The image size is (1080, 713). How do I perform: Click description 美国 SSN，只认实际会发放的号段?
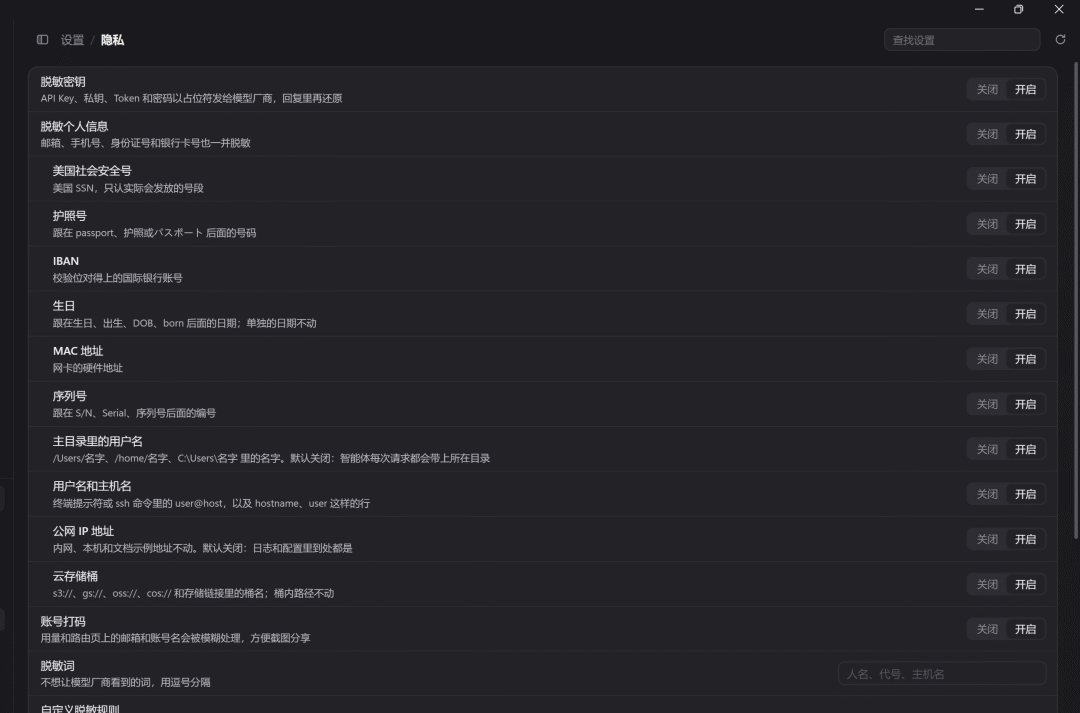point(128,188)
